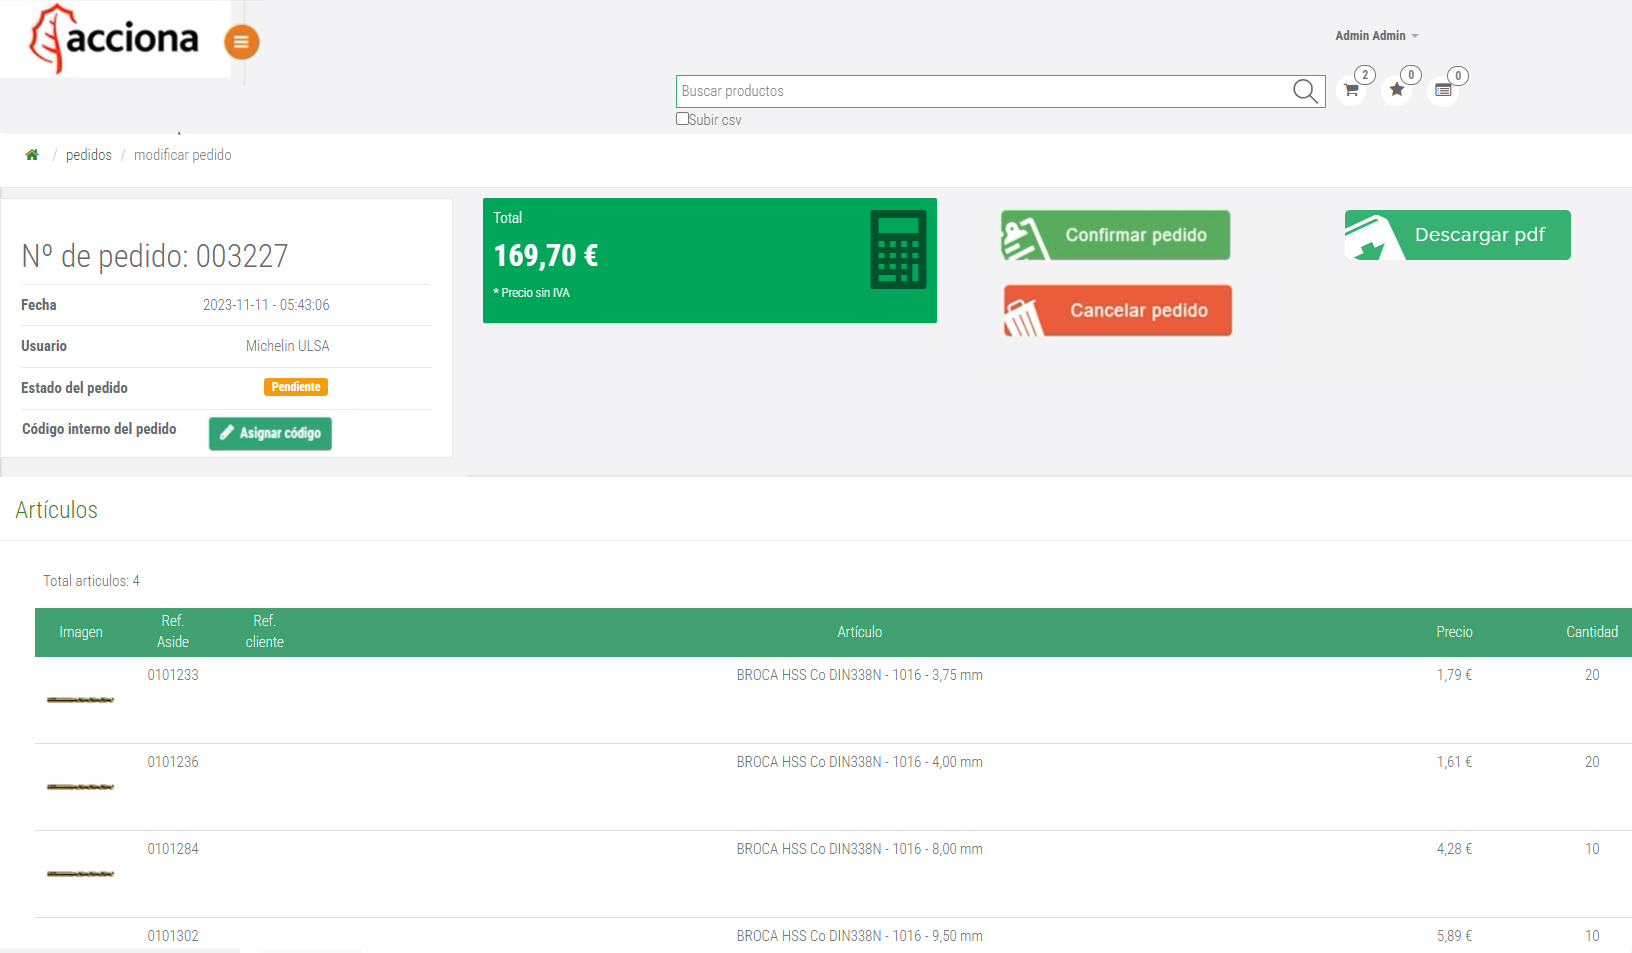Go to home via breadcrumb house icon
Screen dimensions: 1632x953
point(32,155)
